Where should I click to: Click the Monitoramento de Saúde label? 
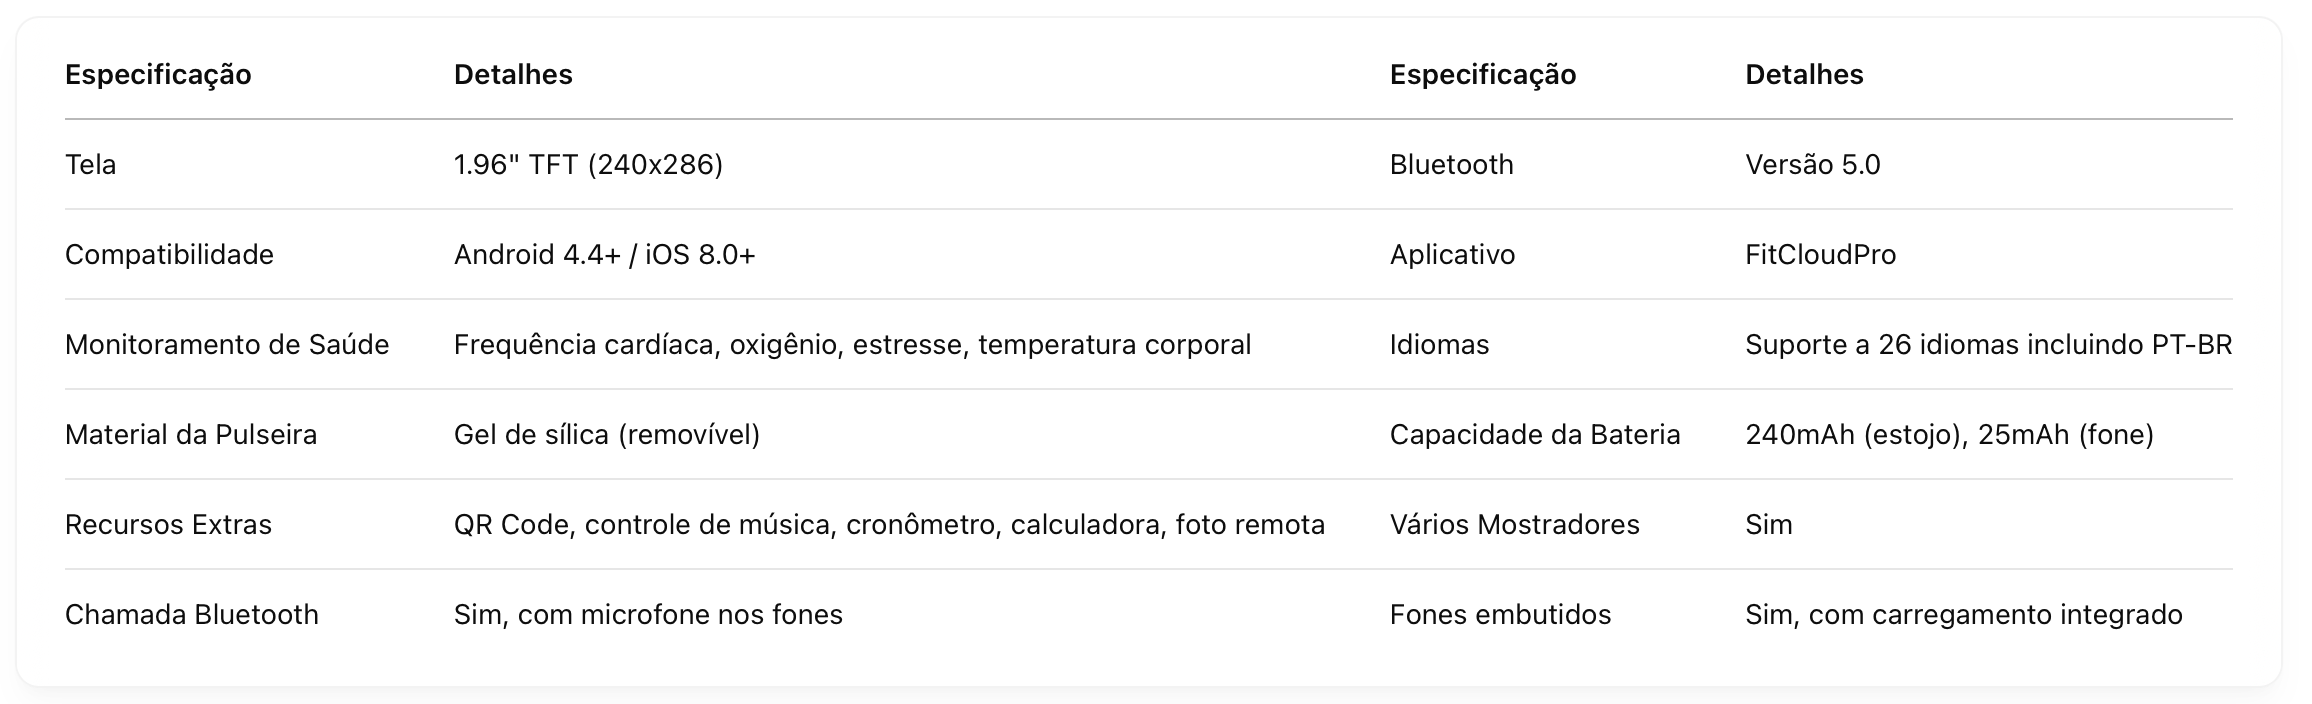[227, 345]
